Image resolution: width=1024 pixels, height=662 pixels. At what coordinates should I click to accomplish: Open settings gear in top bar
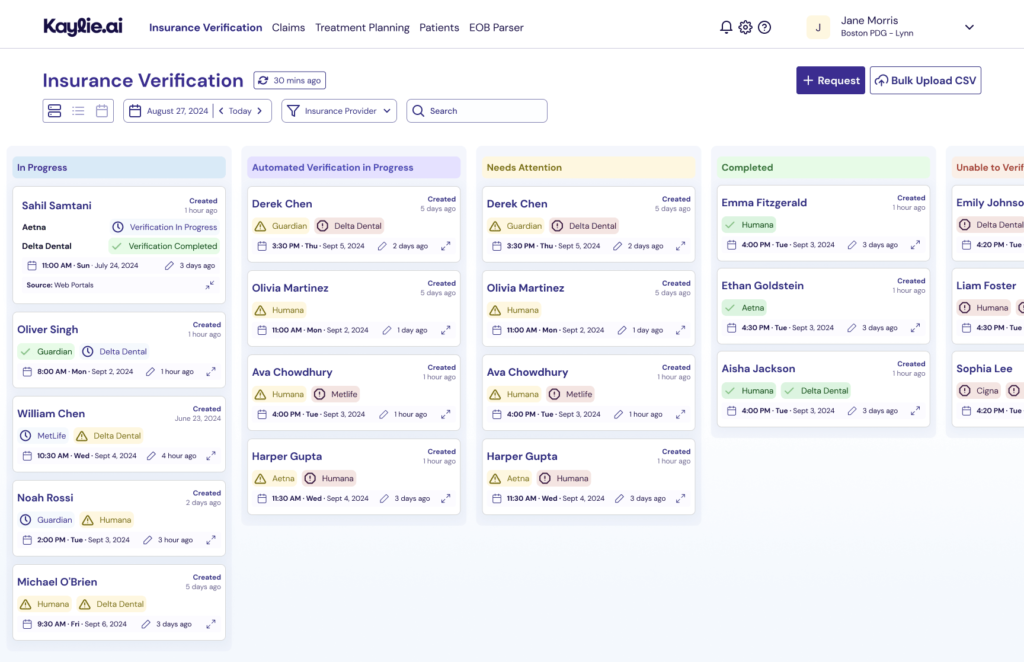745,28
